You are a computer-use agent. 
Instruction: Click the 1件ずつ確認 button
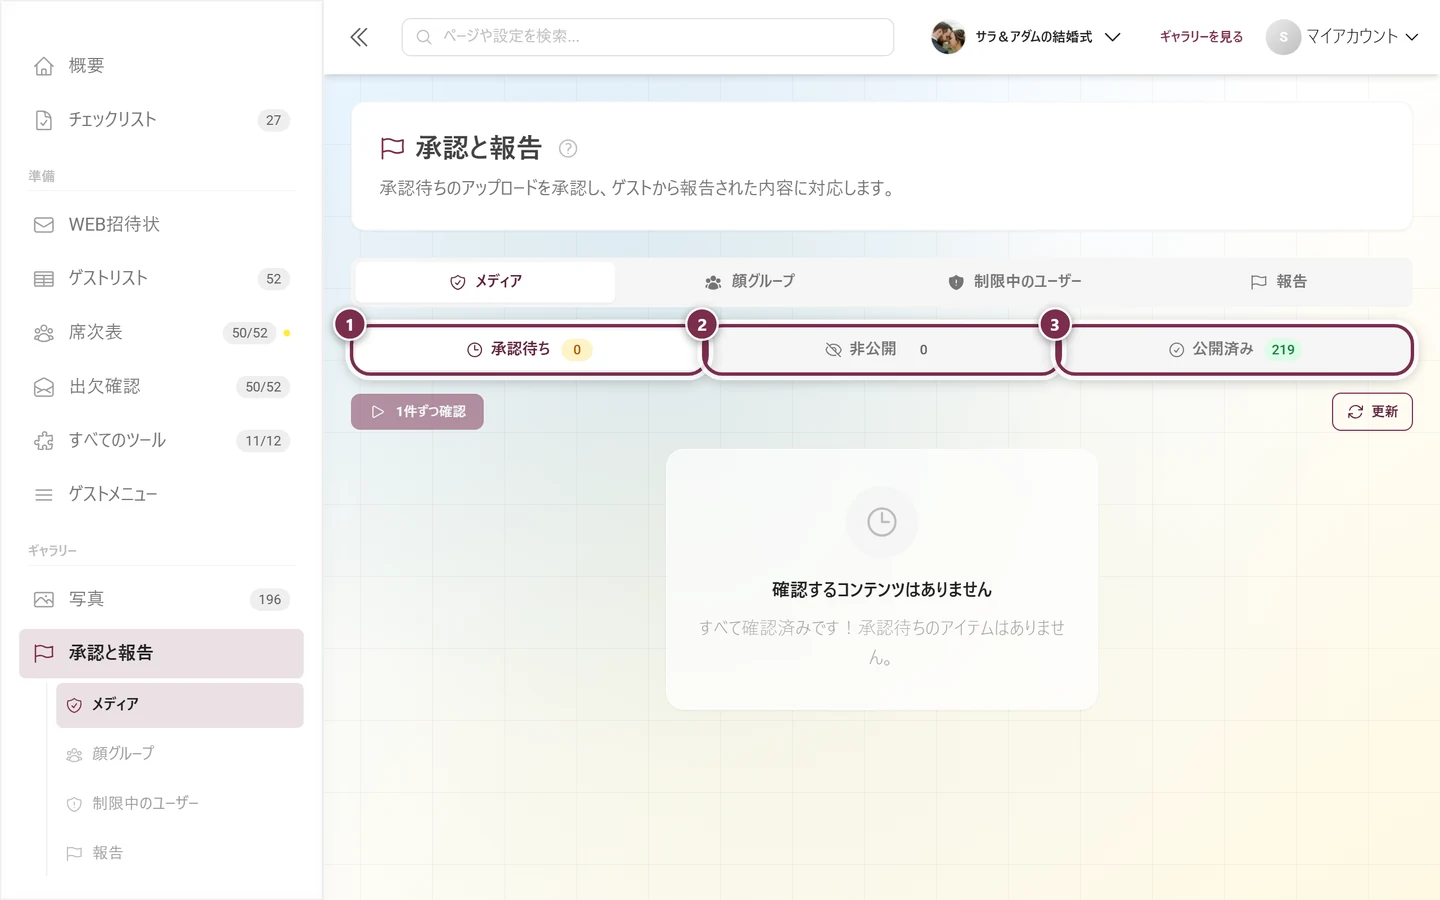tap(417, 412)
